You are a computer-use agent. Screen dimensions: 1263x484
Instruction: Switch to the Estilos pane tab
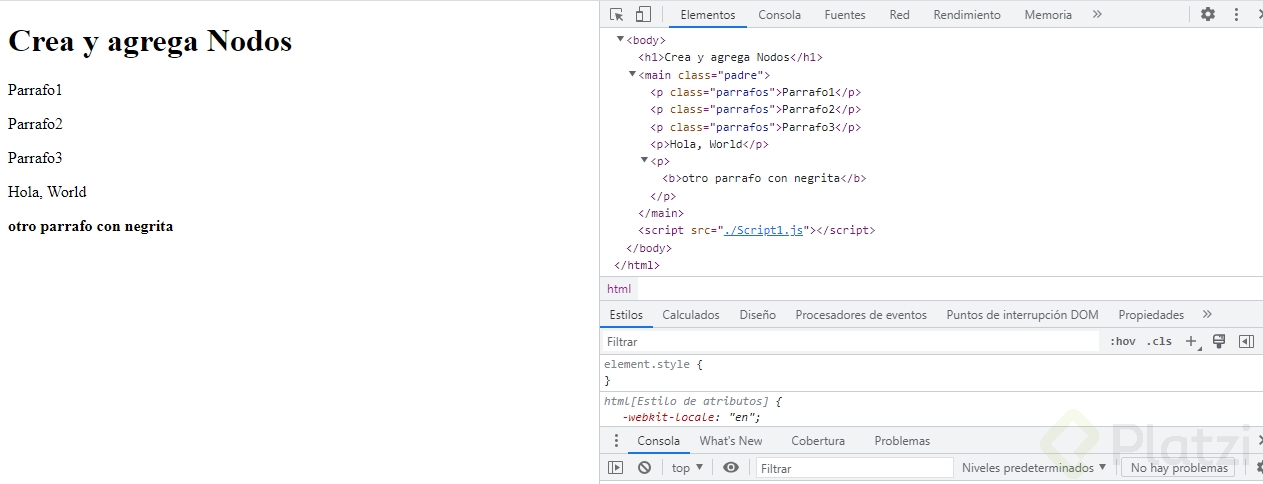click(627, 315)
